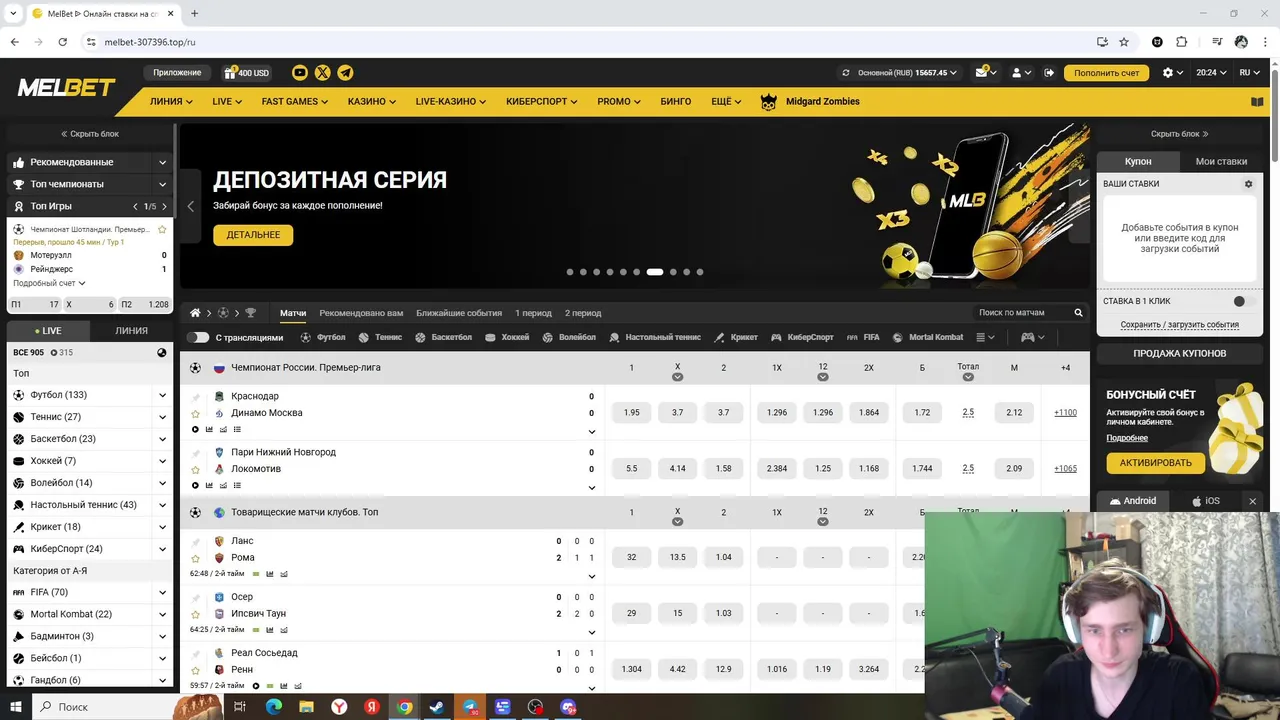
Task: Bookmark page with Chrome star icon
Action: point(1124,42)
